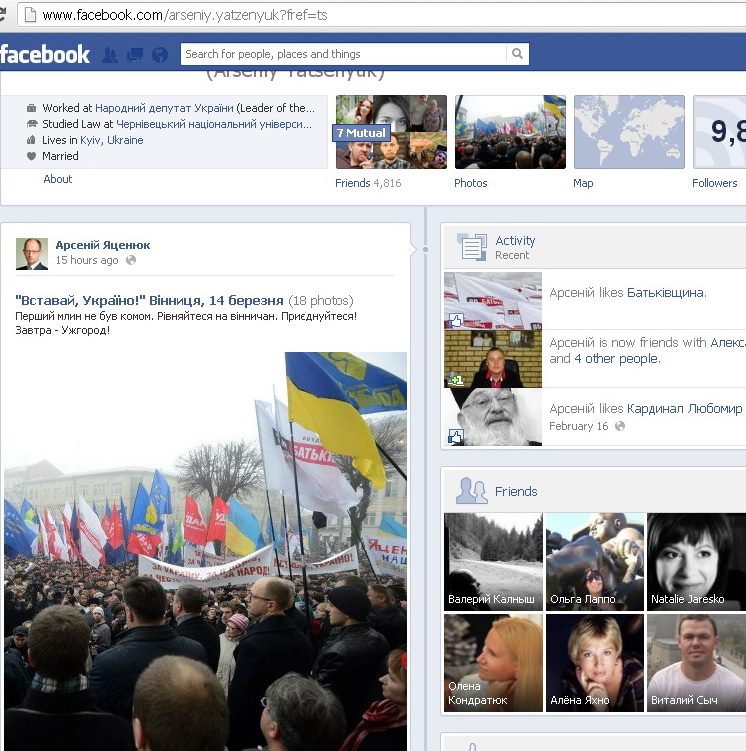Open notifications globe icon in header
Screen dimensions: 746x751
coord(160,55)
